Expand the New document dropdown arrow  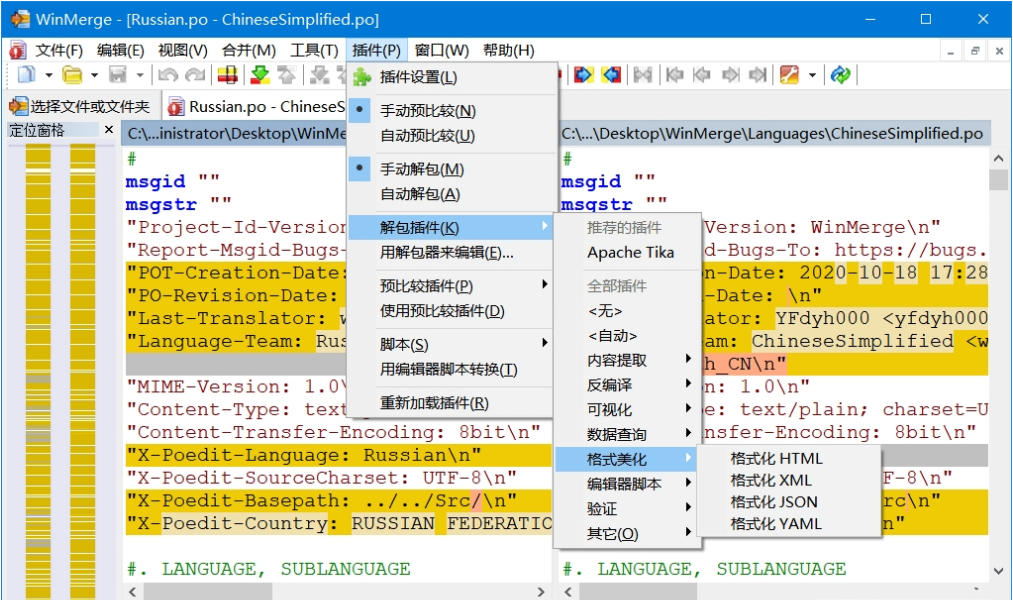pos(48,76)
